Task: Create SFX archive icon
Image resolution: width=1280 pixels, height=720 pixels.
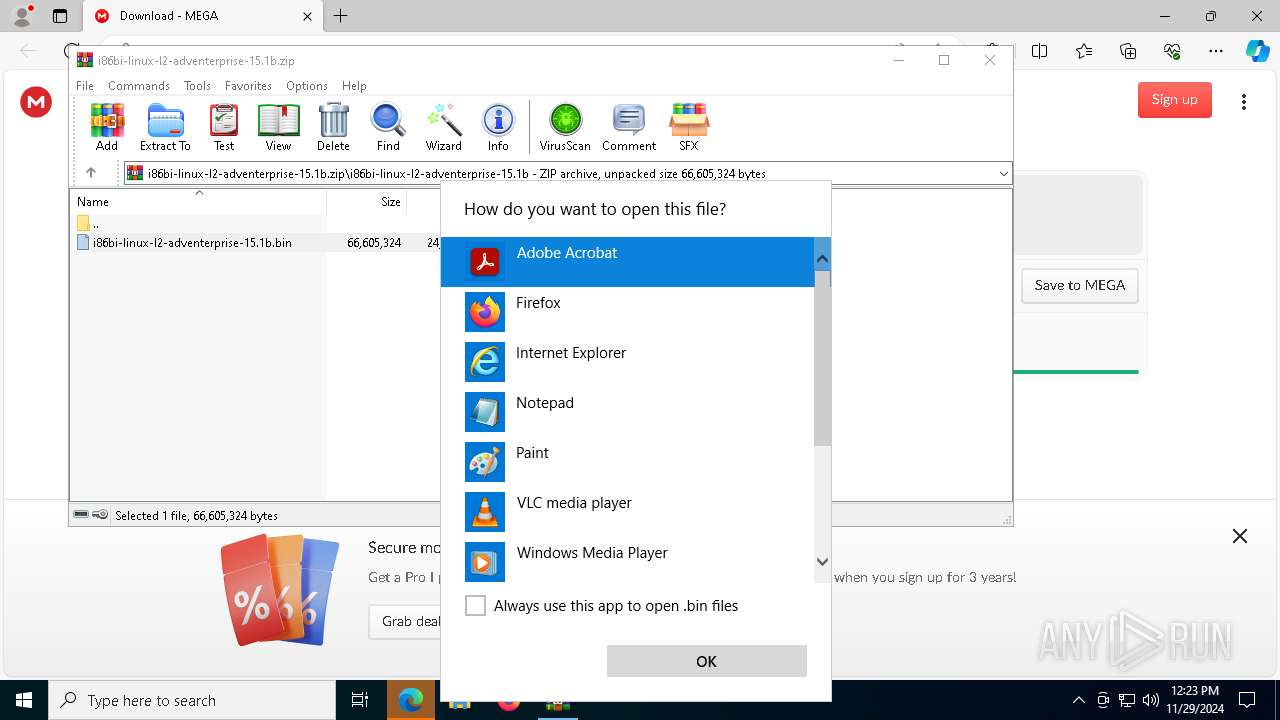Action: [689, 127]
